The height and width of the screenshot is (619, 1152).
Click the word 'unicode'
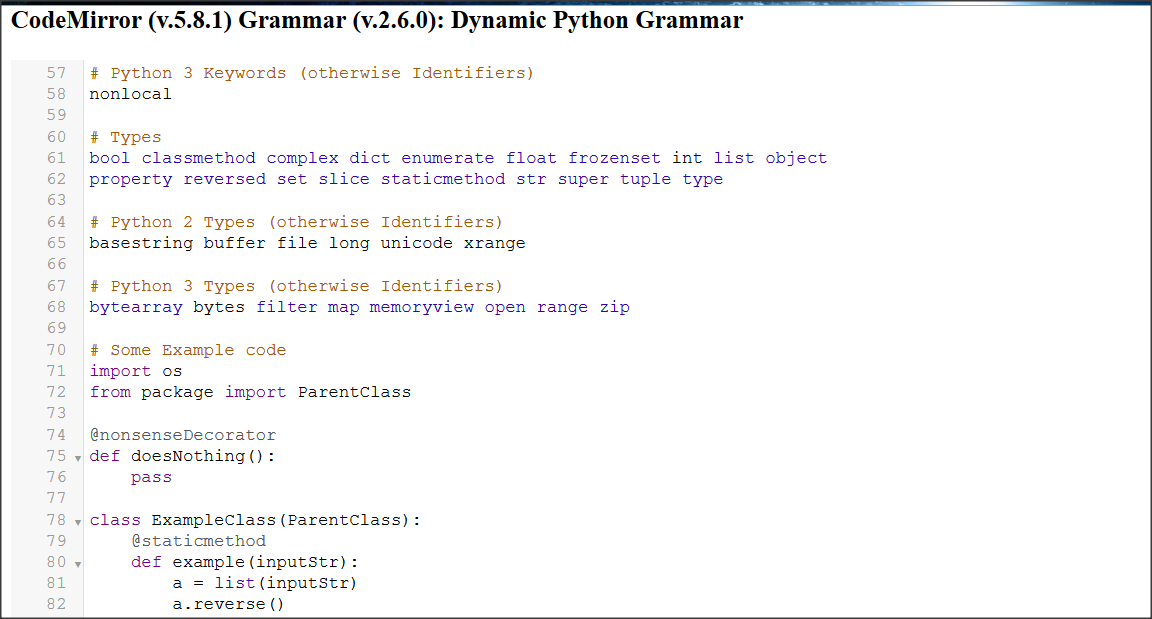pos(417,243)
